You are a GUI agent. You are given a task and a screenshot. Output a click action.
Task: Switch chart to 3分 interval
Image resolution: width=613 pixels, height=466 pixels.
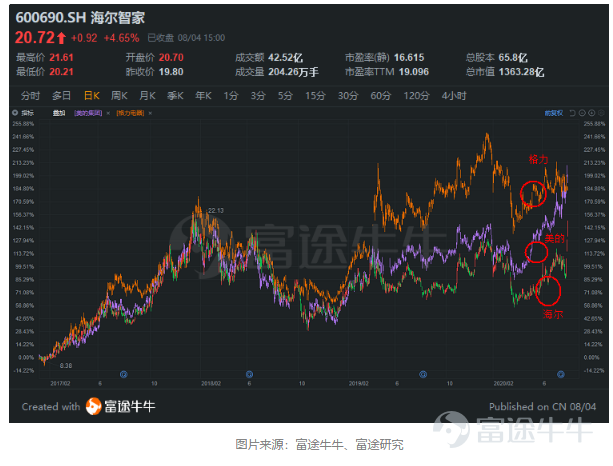258,96
